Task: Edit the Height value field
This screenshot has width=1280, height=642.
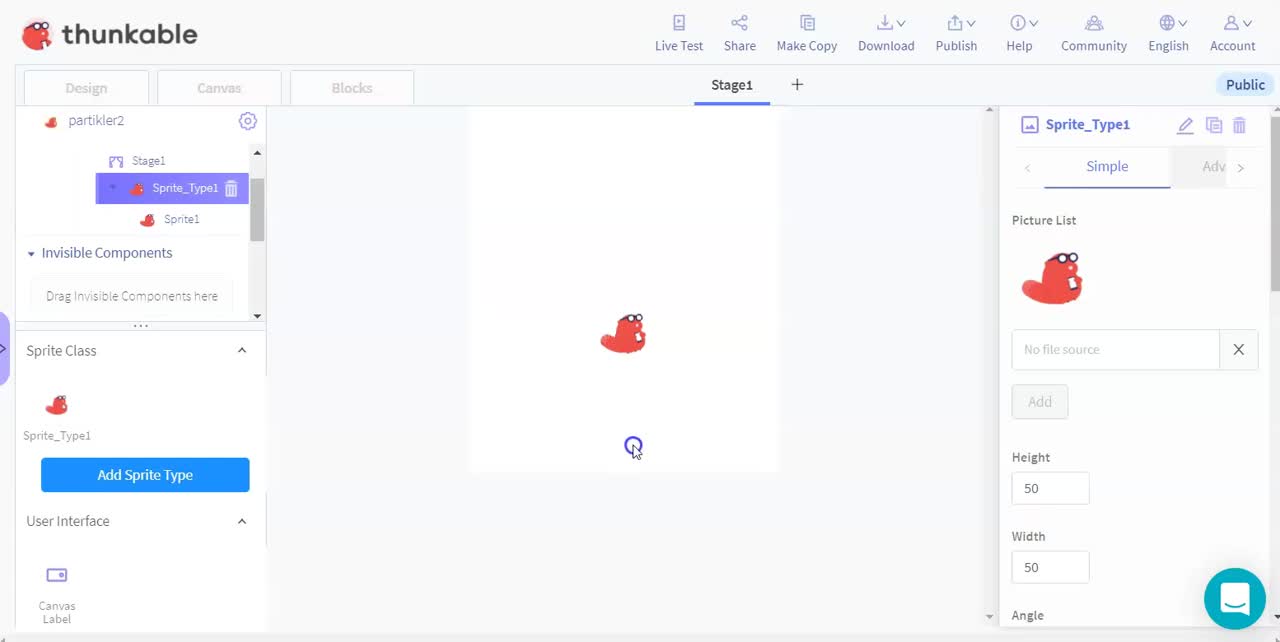Action: [x=1050, y=488]
